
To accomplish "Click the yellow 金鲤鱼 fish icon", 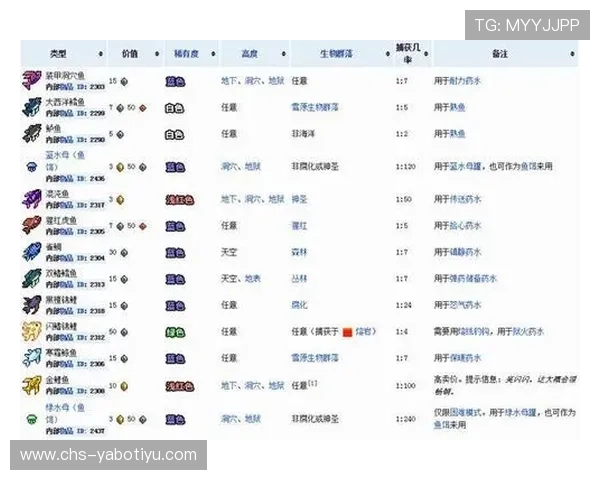I will click(x=32, y=385).
